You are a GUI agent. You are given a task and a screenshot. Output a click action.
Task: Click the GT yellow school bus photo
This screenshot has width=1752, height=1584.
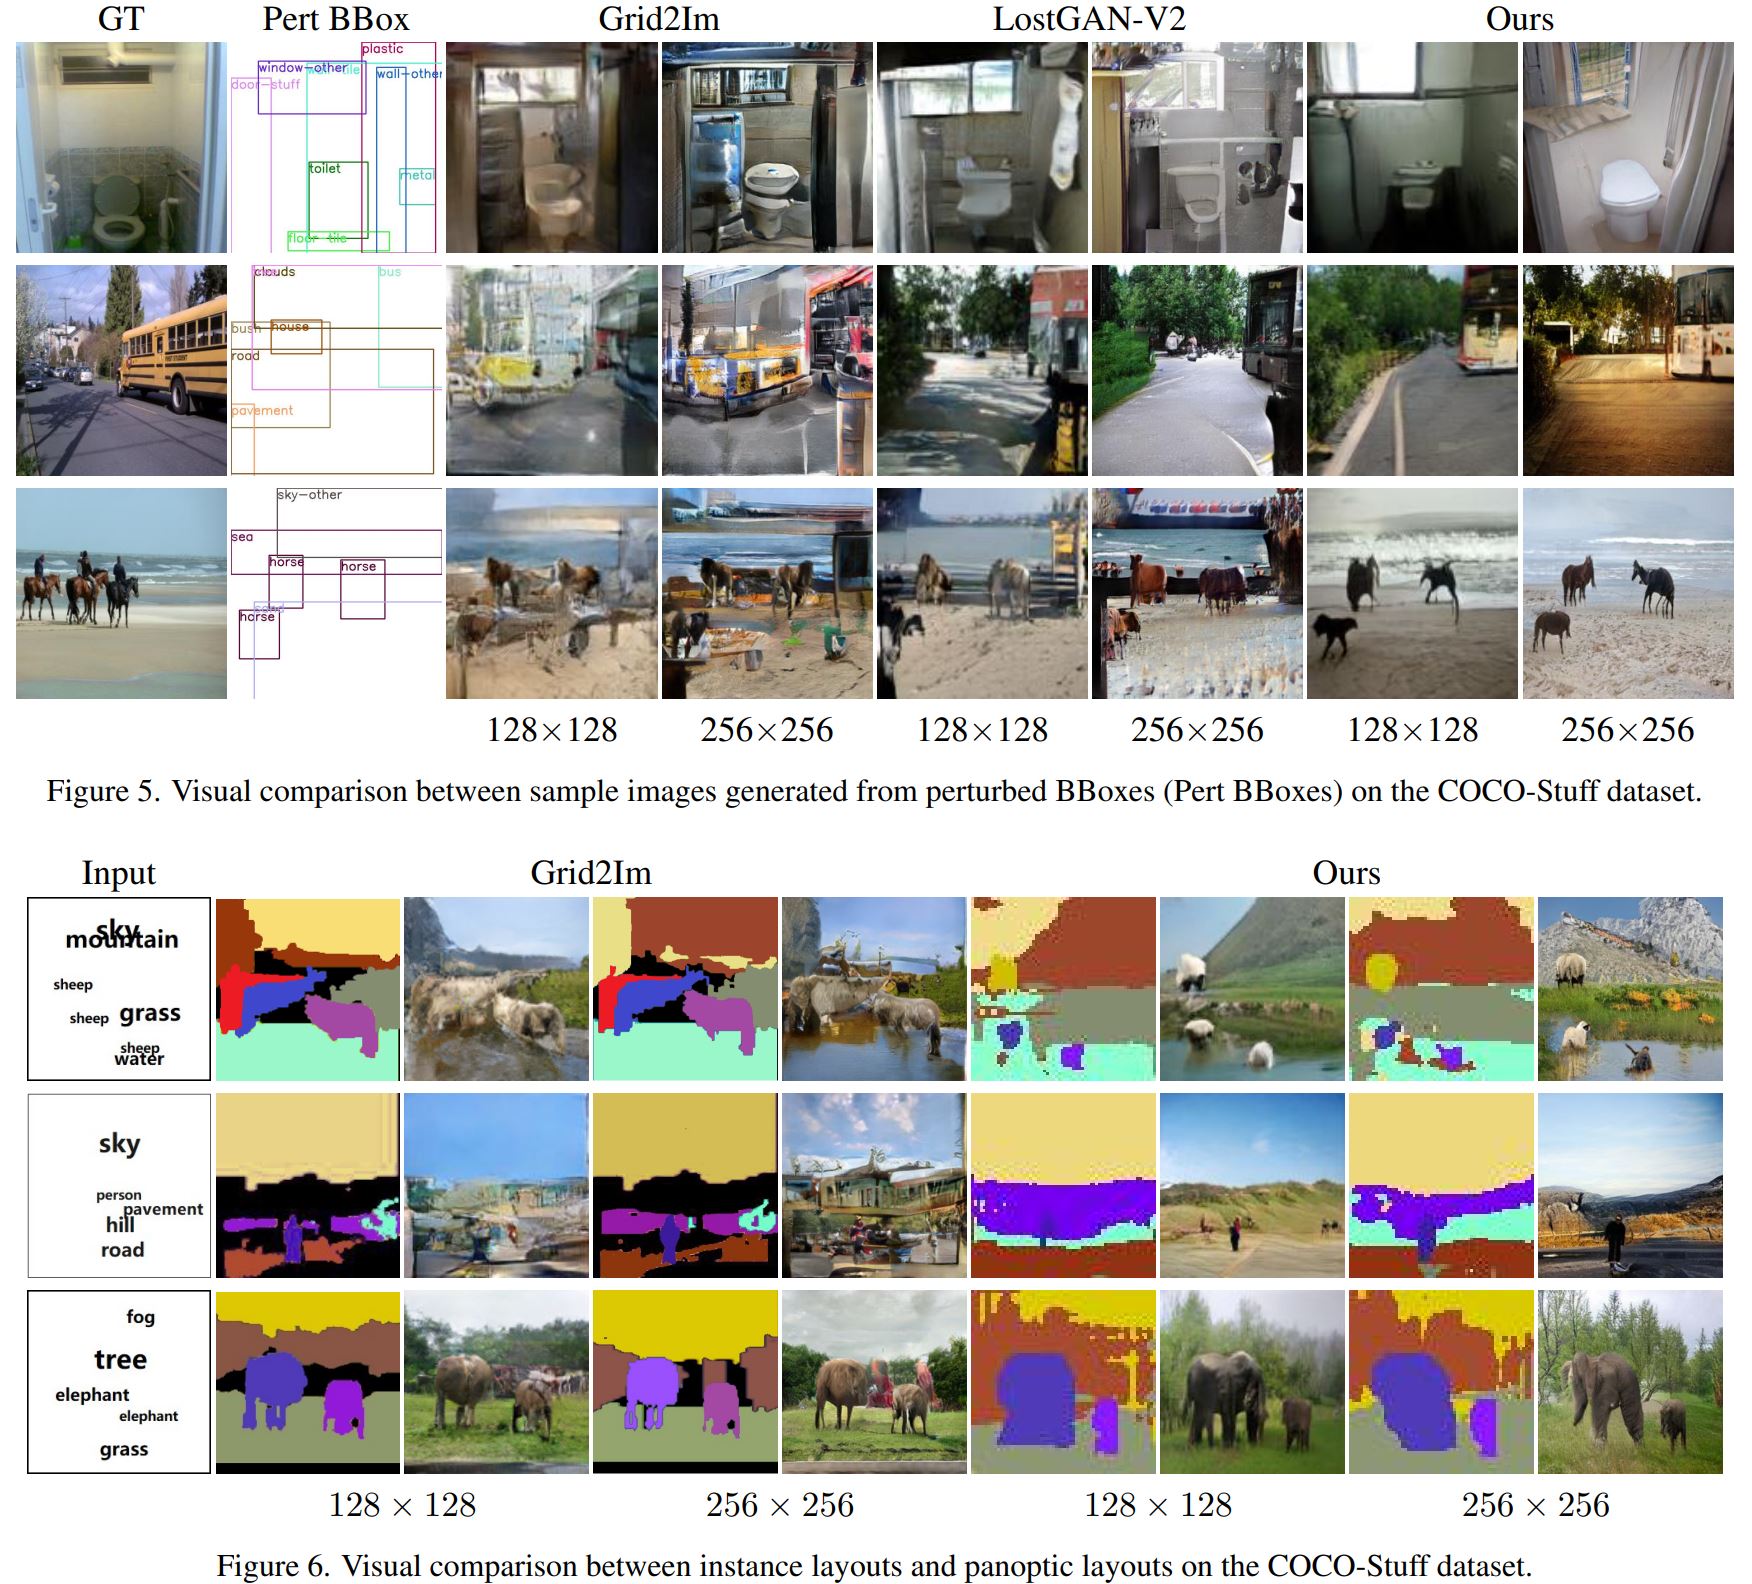click(x=121, y=370)
